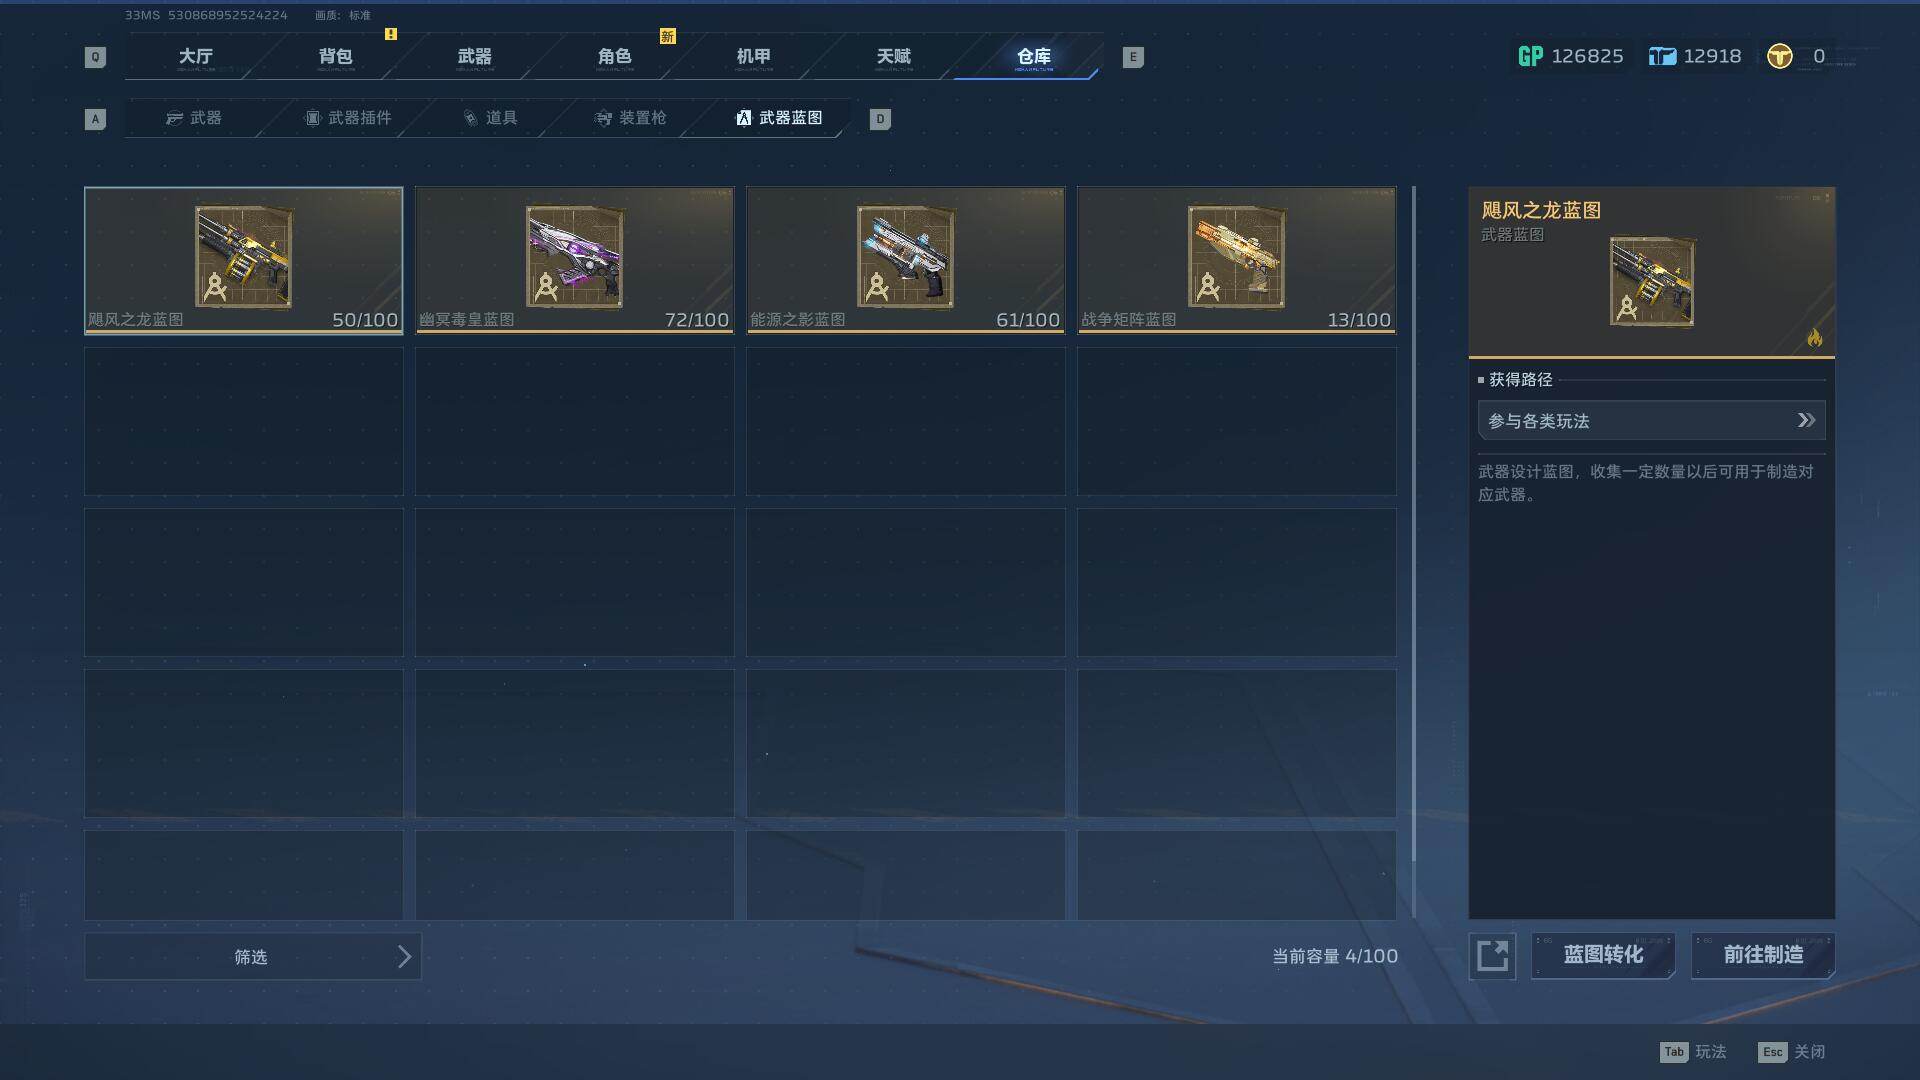Click the 前往制造 button
Viewport: 1920px width, 1080px height.
[1763, 956]
